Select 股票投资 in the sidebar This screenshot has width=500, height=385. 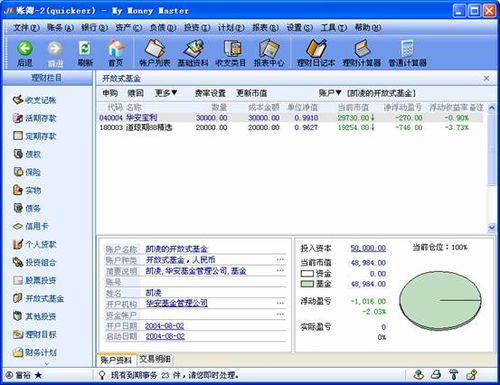pos(34,280)
